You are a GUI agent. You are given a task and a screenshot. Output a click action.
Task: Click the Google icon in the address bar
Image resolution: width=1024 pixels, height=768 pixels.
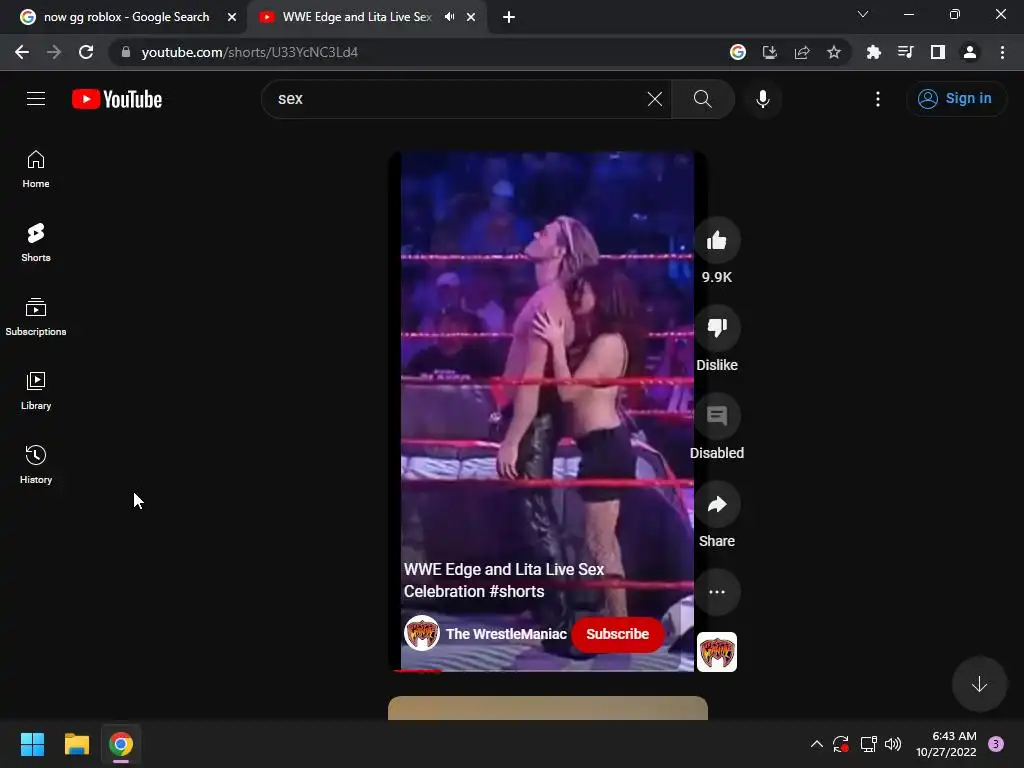(738, 52)
